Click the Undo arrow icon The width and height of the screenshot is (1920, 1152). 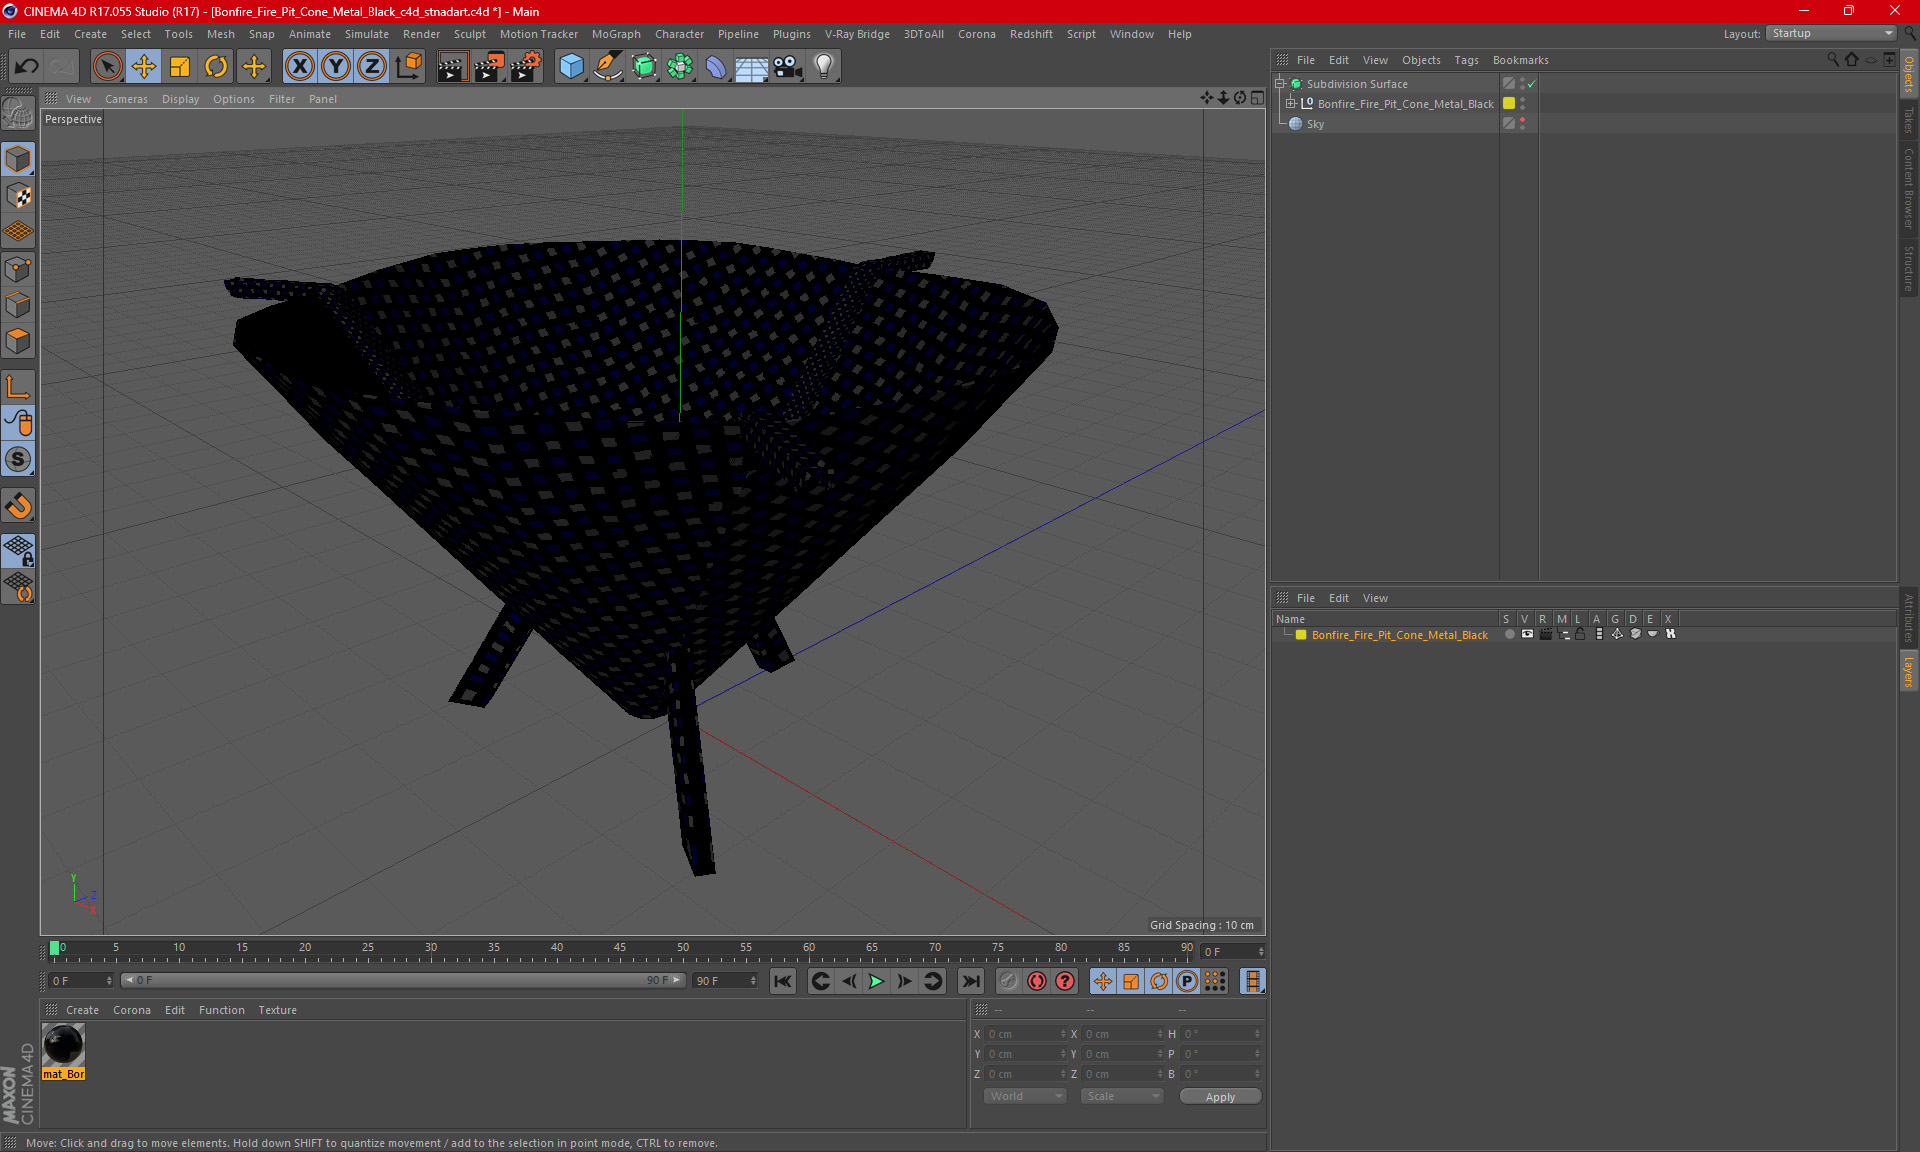point(26,67)
